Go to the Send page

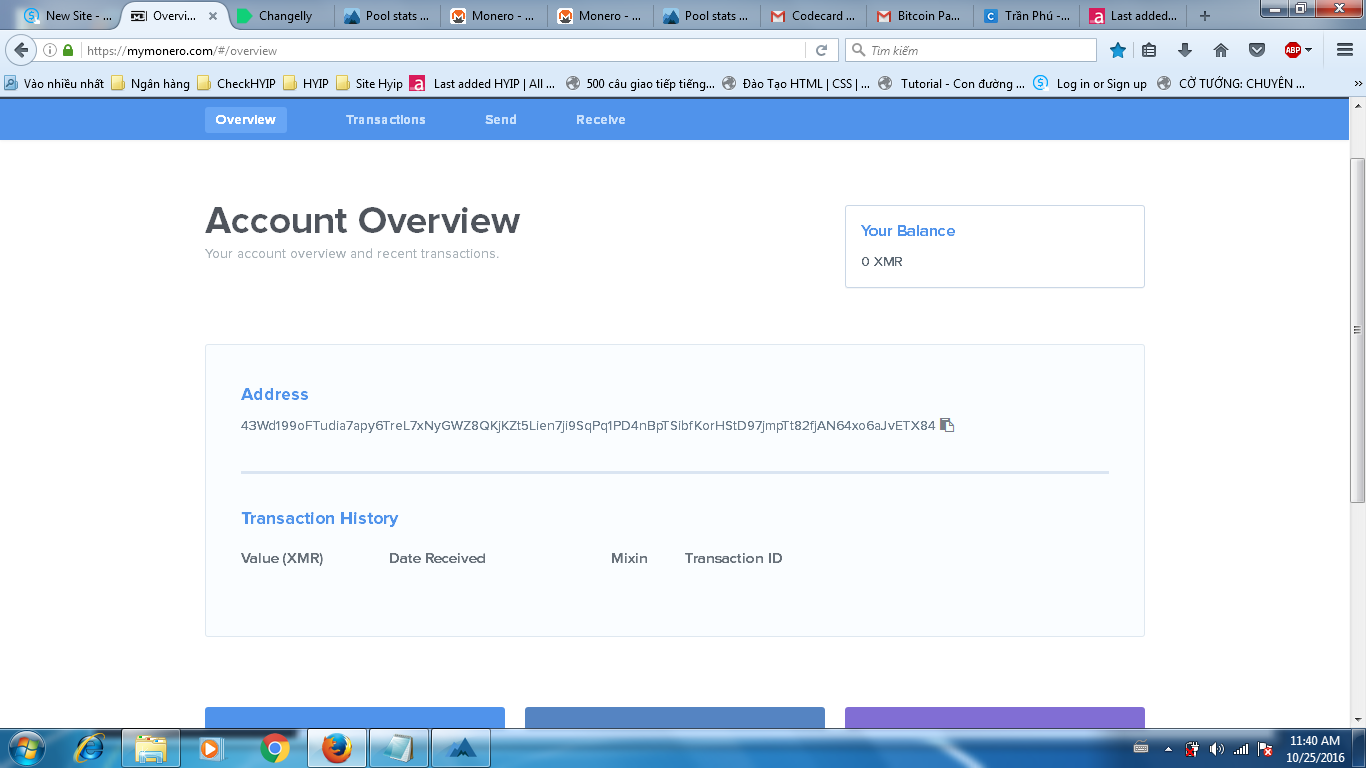pyautogui.click(x=501, y=120)
